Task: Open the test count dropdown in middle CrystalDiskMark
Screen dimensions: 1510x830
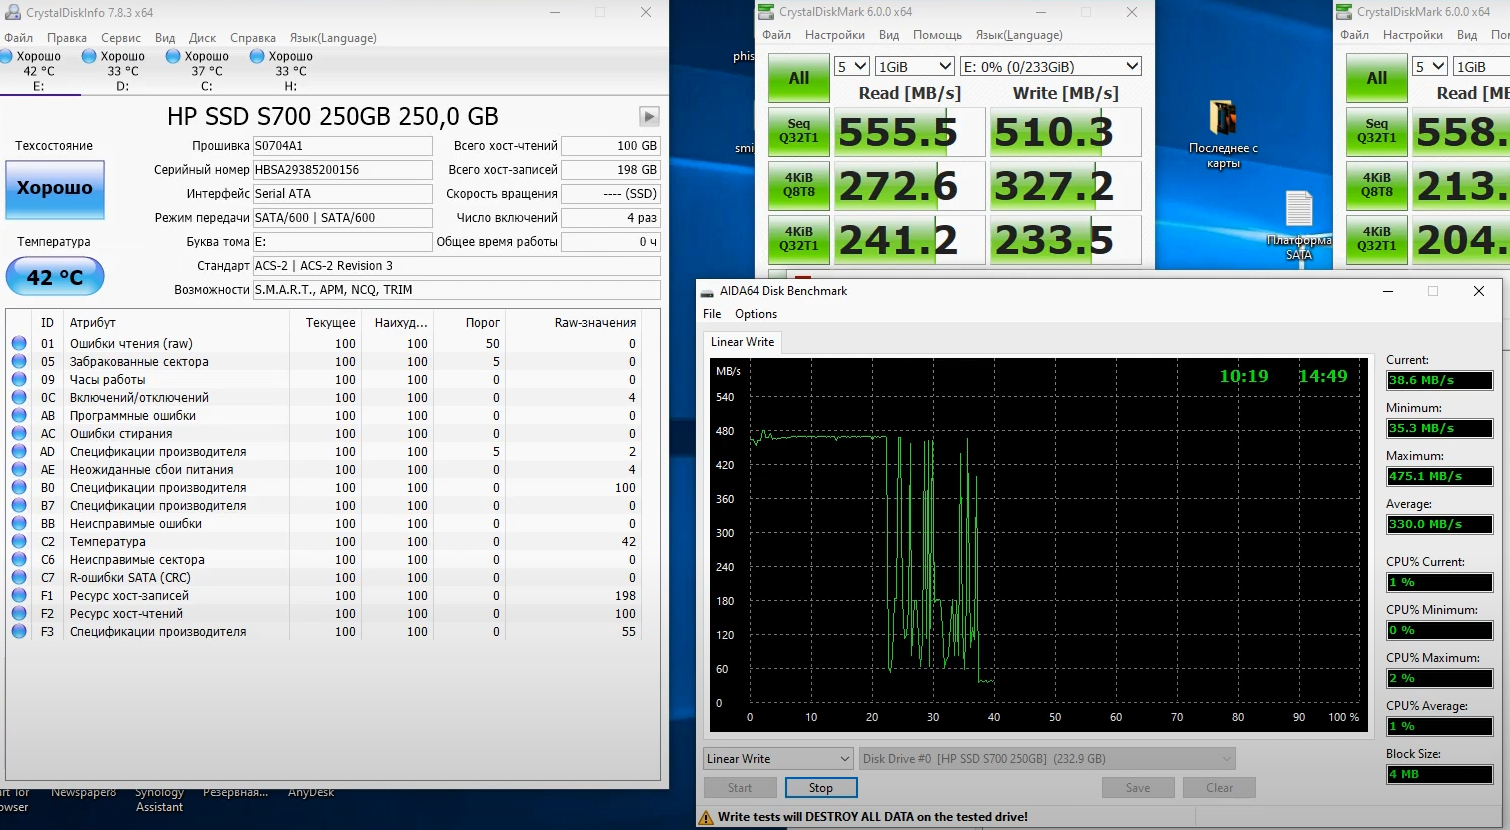Action: tap(852, 66)
